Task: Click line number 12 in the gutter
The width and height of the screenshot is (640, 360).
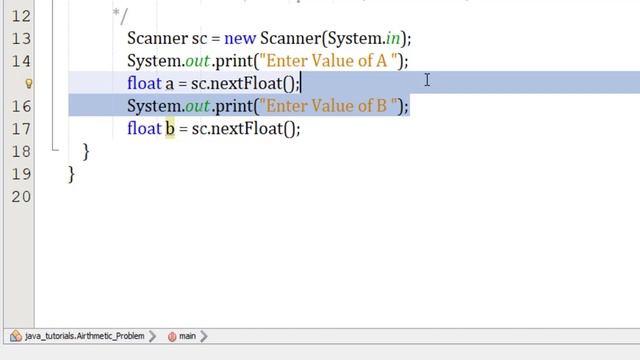Action: (x=21, y=16)
